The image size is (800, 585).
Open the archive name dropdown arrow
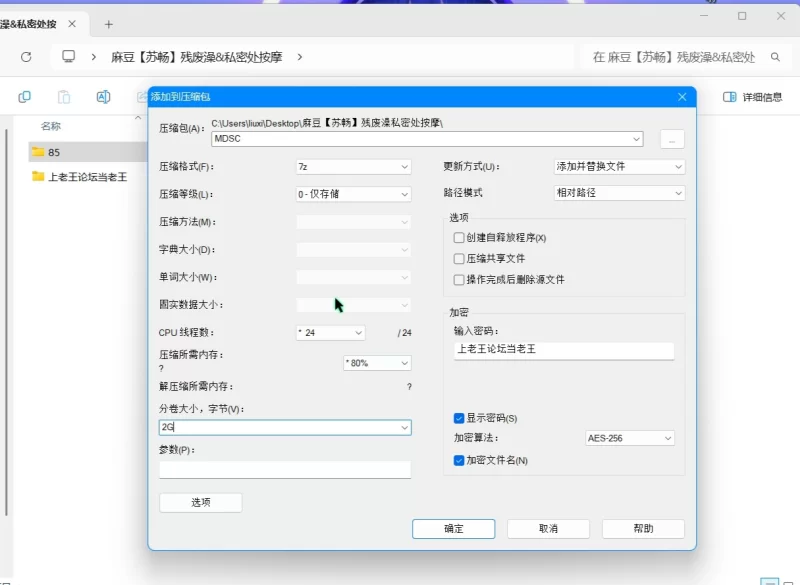(636, 139)
